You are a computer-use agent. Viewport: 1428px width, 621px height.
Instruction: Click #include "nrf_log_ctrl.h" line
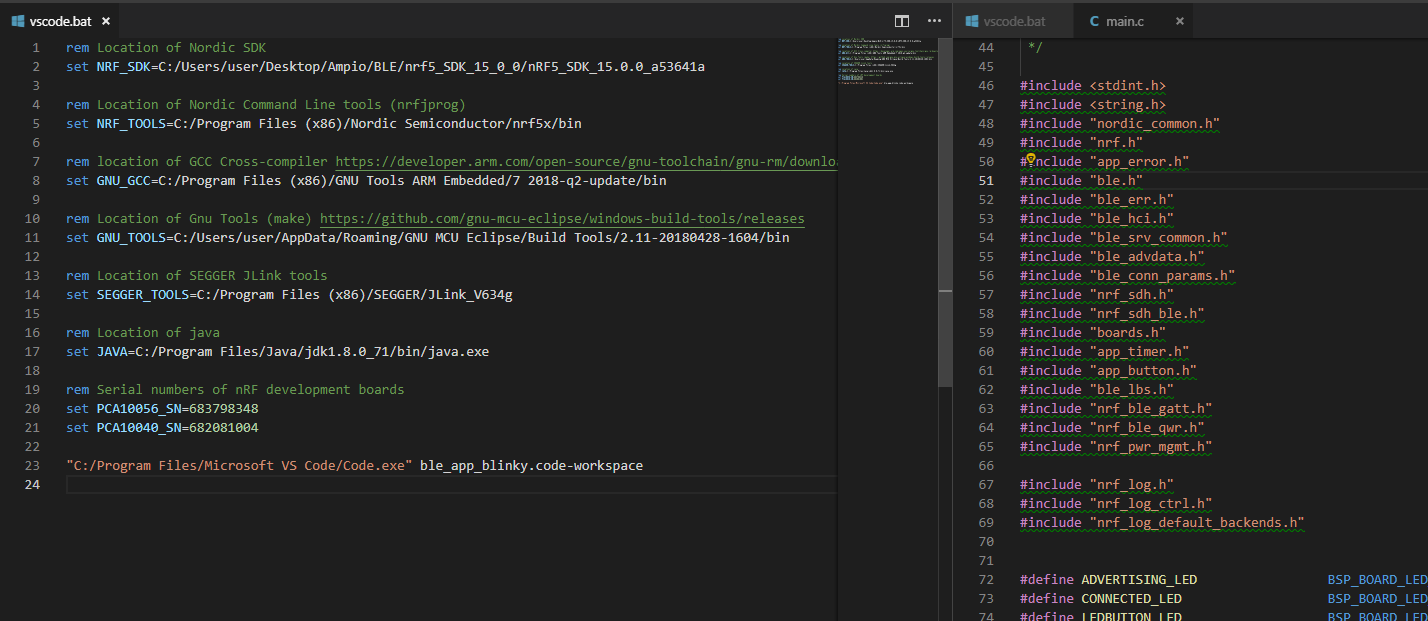click(1116, 503)
